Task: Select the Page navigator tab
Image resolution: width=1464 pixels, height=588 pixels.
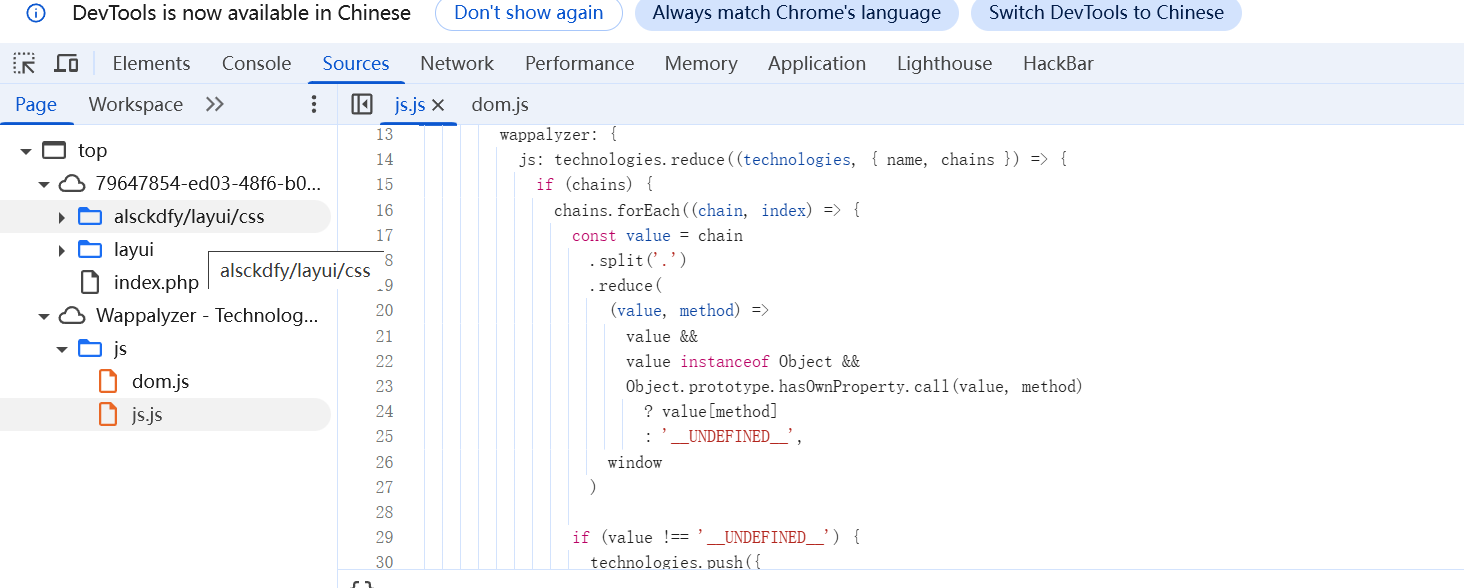Action: [36, 104]
